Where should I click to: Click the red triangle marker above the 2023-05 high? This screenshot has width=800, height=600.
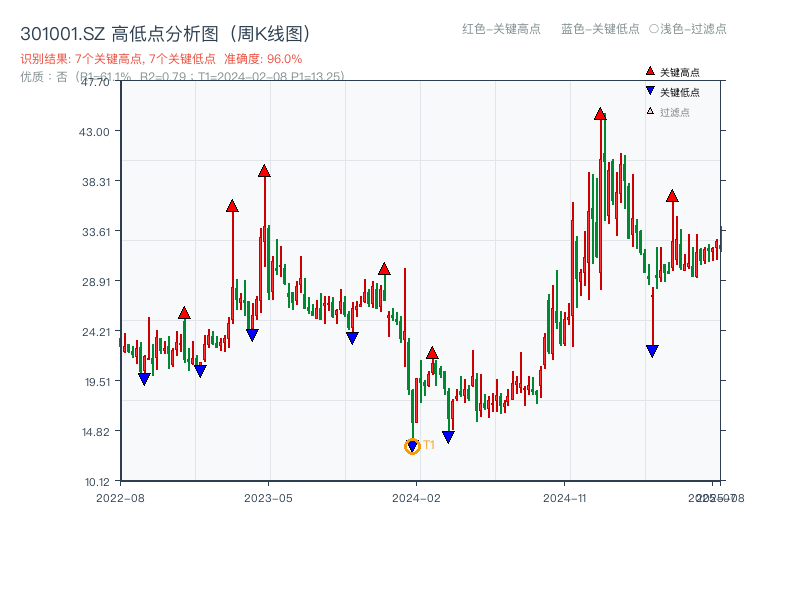click(x=263, y=172)
